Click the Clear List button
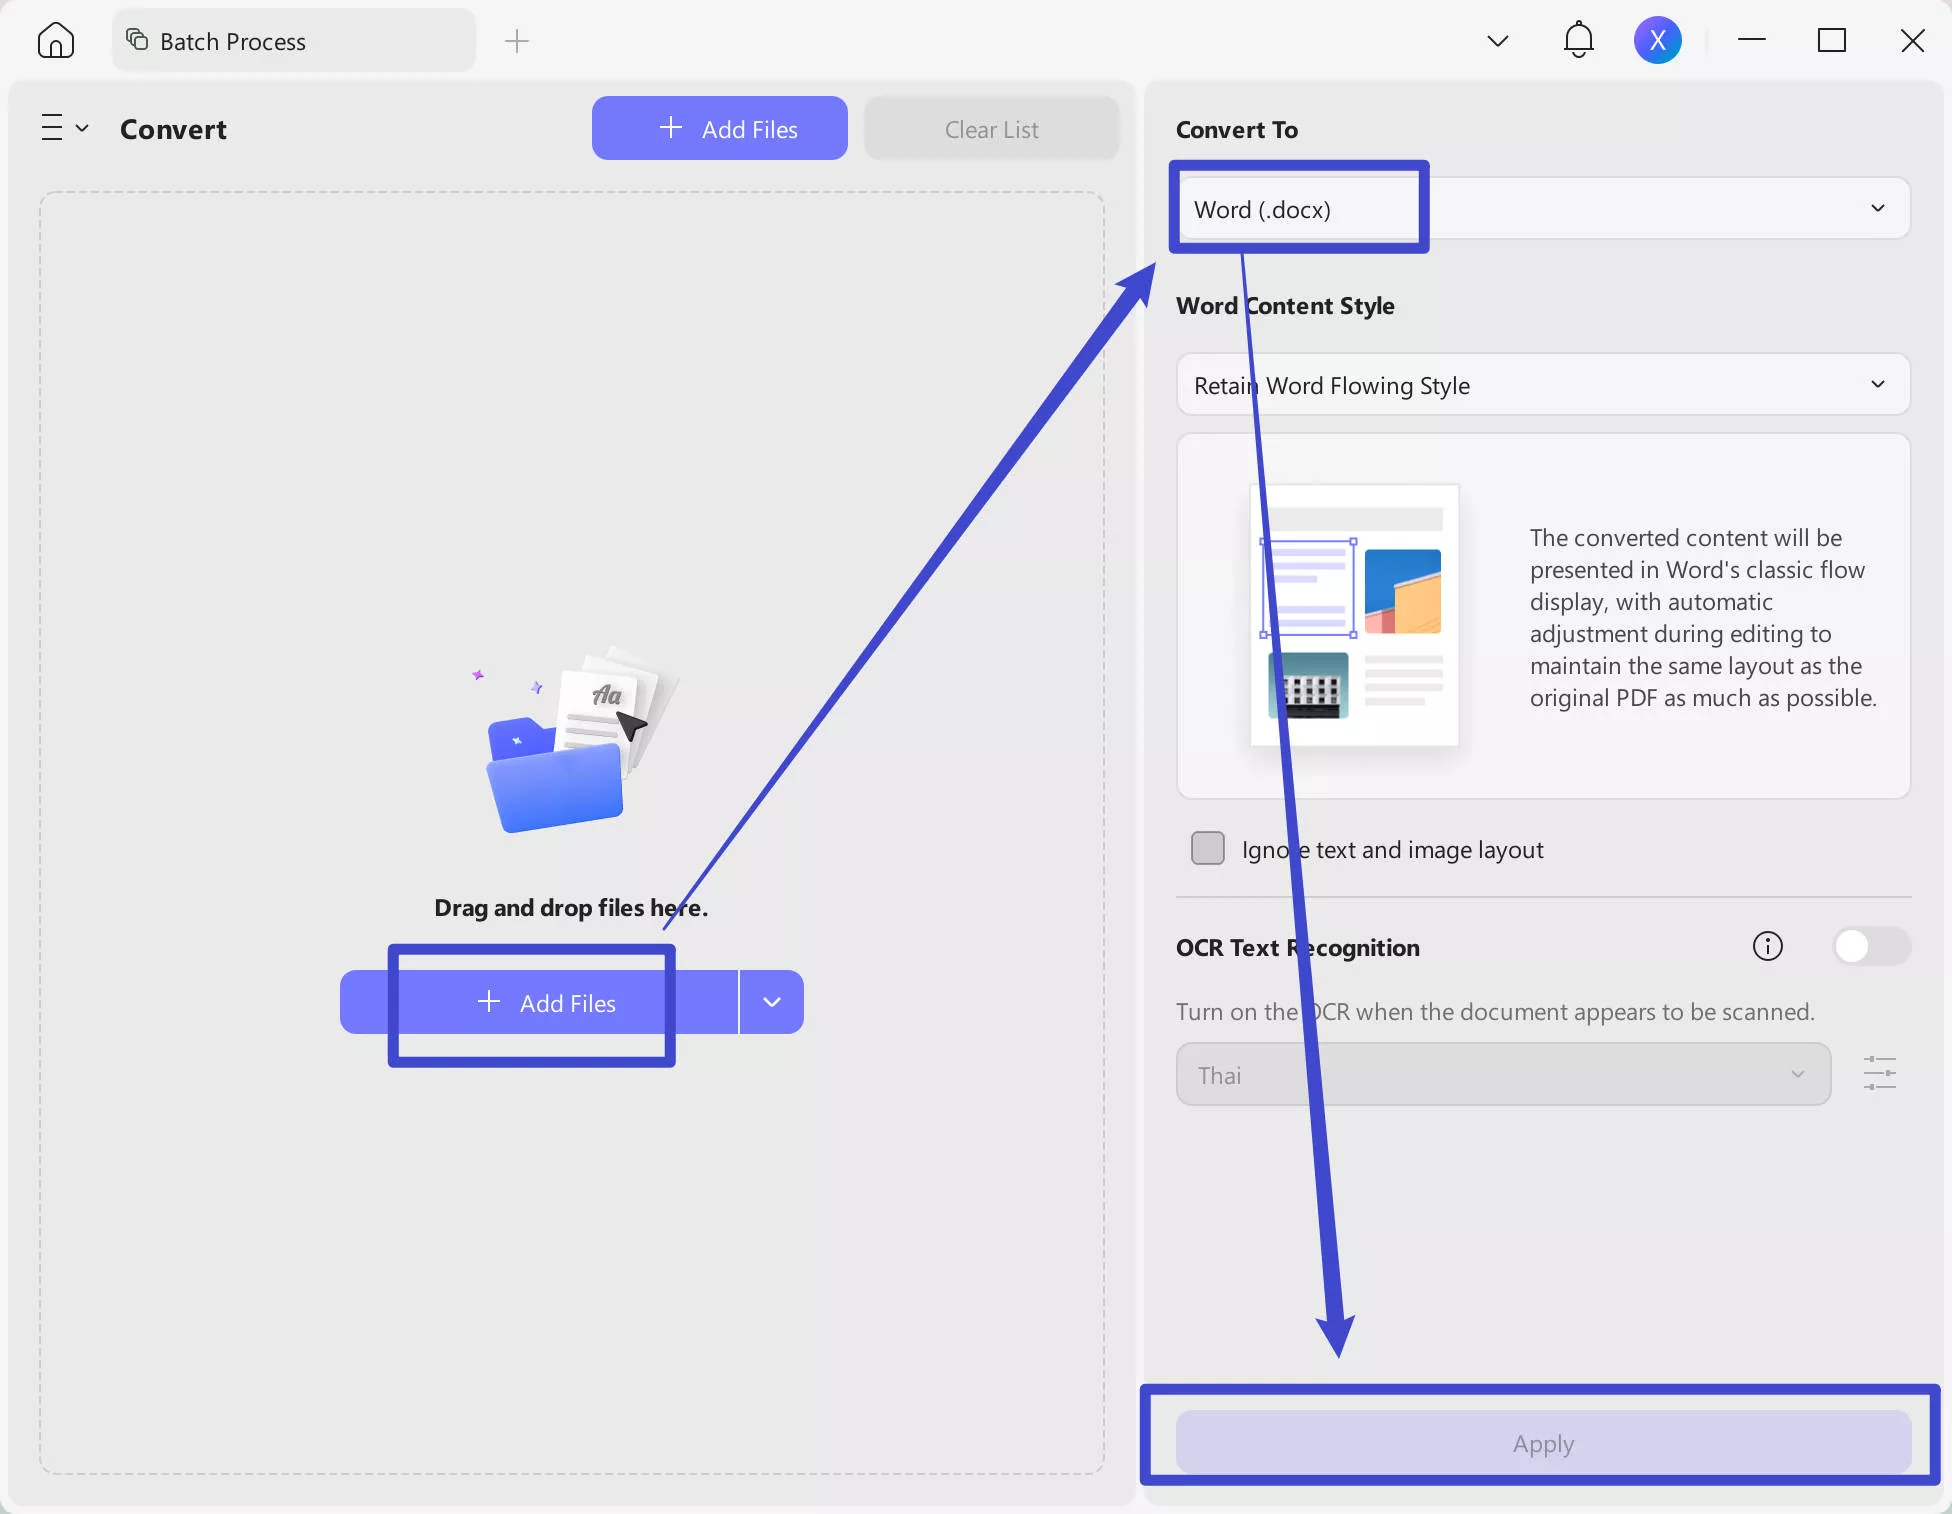1952x1514 pixels. coord(991,128)
